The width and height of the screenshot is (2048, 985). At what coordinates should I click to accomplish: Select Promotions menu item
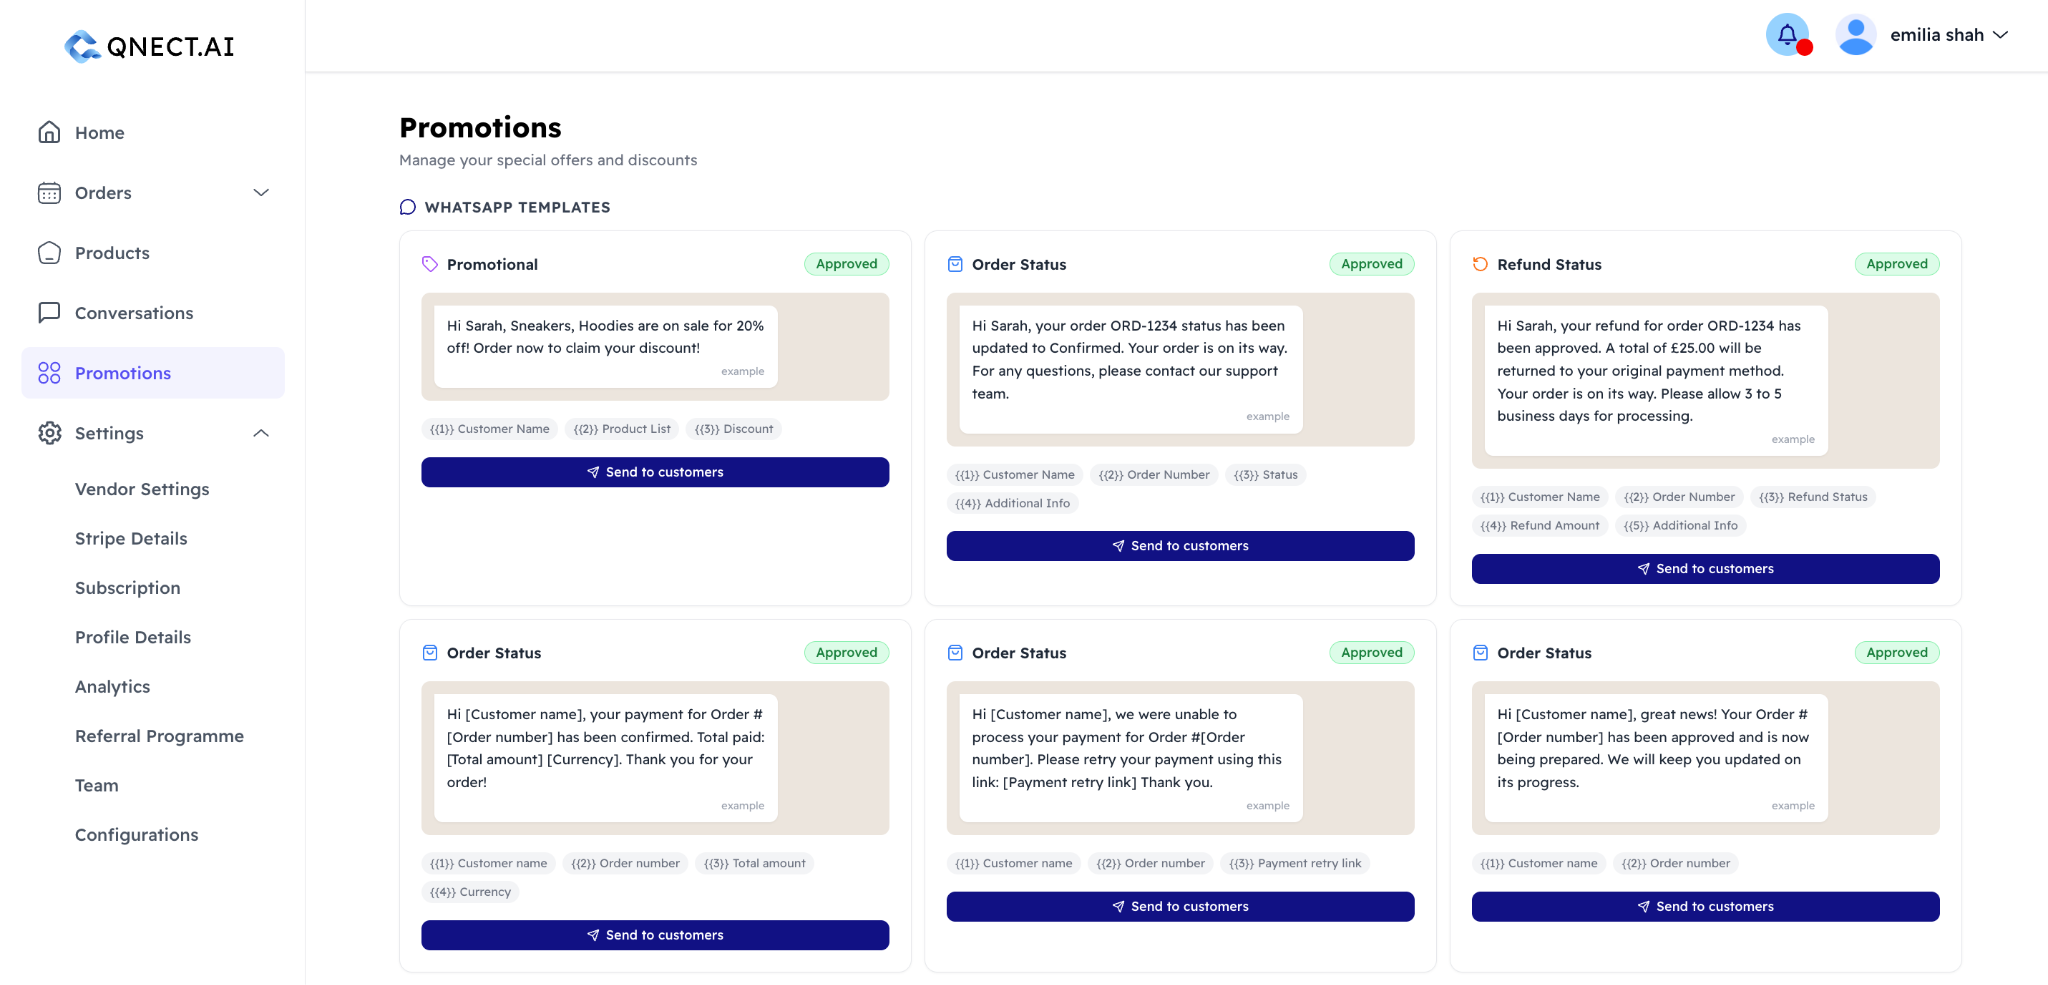point(153,373)
